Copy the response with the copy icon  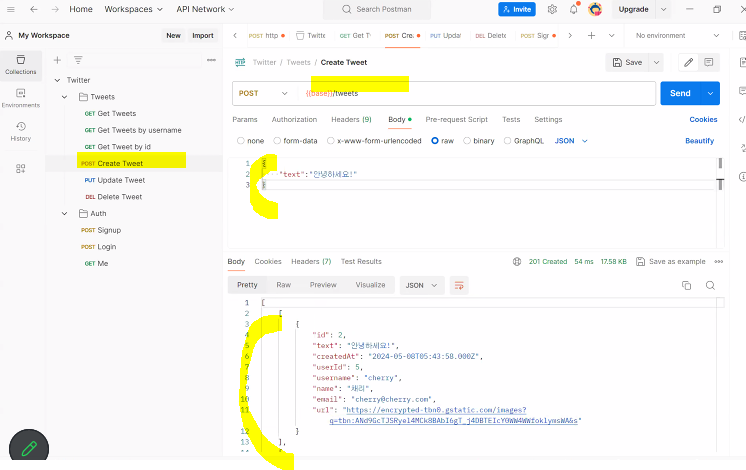[686, 285]
